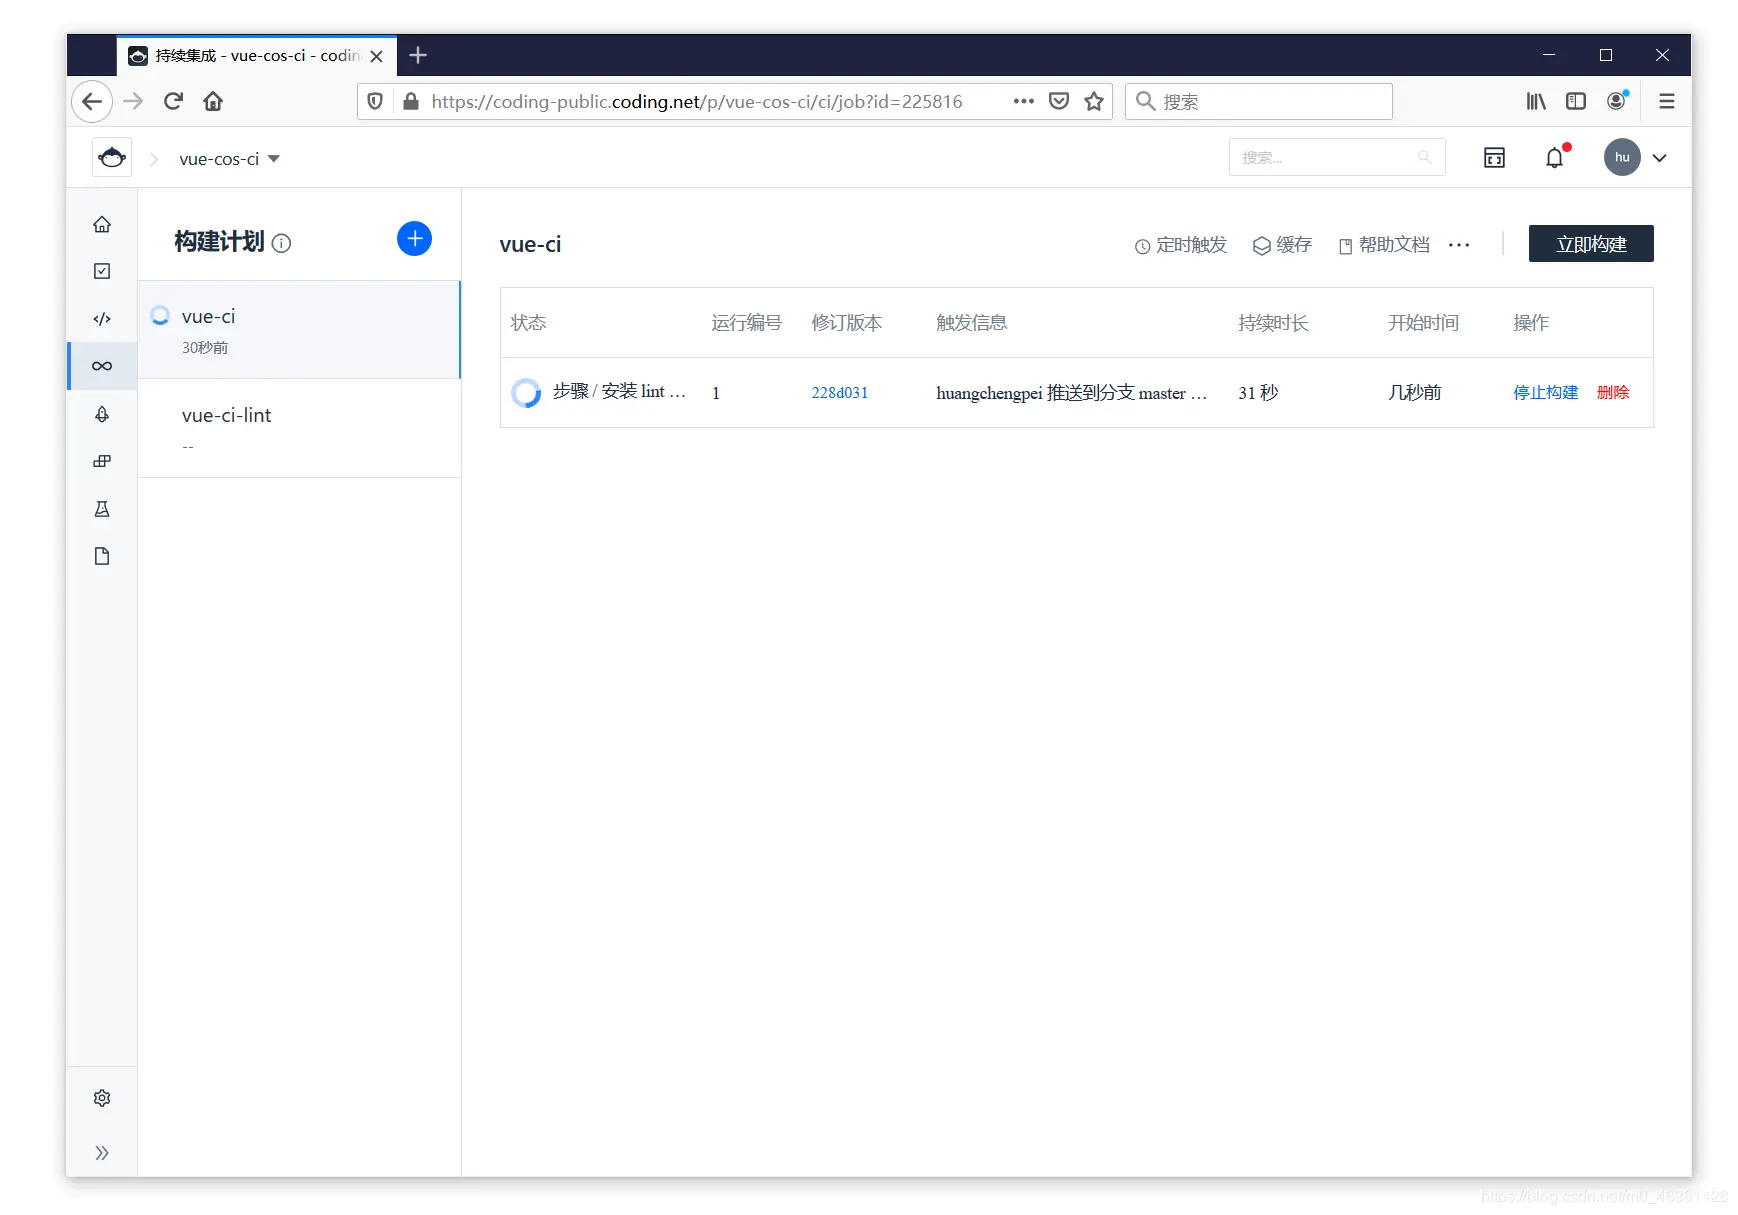Image resolution: width=1738 pixels, height=1215 pixels.
Task: Open cache settings
Action: (1282, 245)
